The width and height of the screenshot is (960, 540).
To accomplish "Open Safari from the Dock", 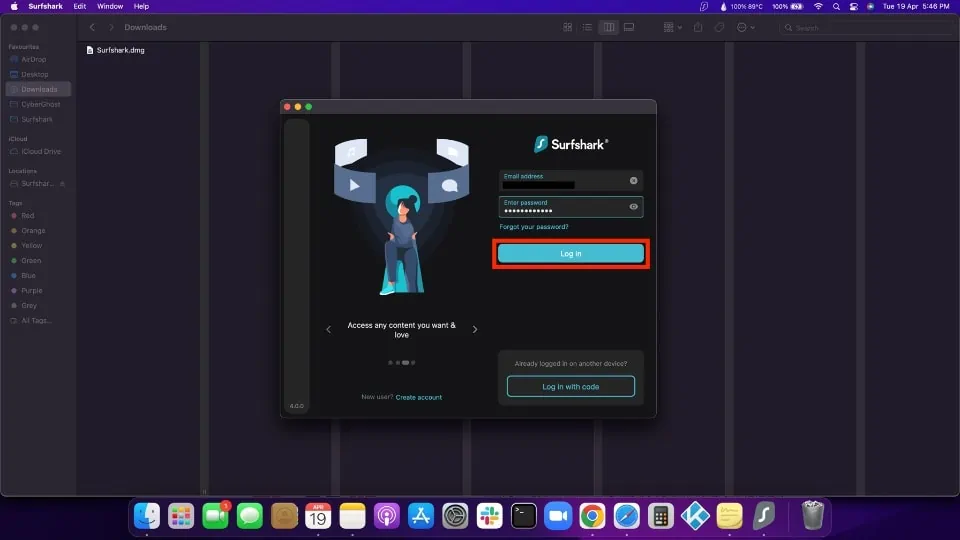I will pos(626,516).
